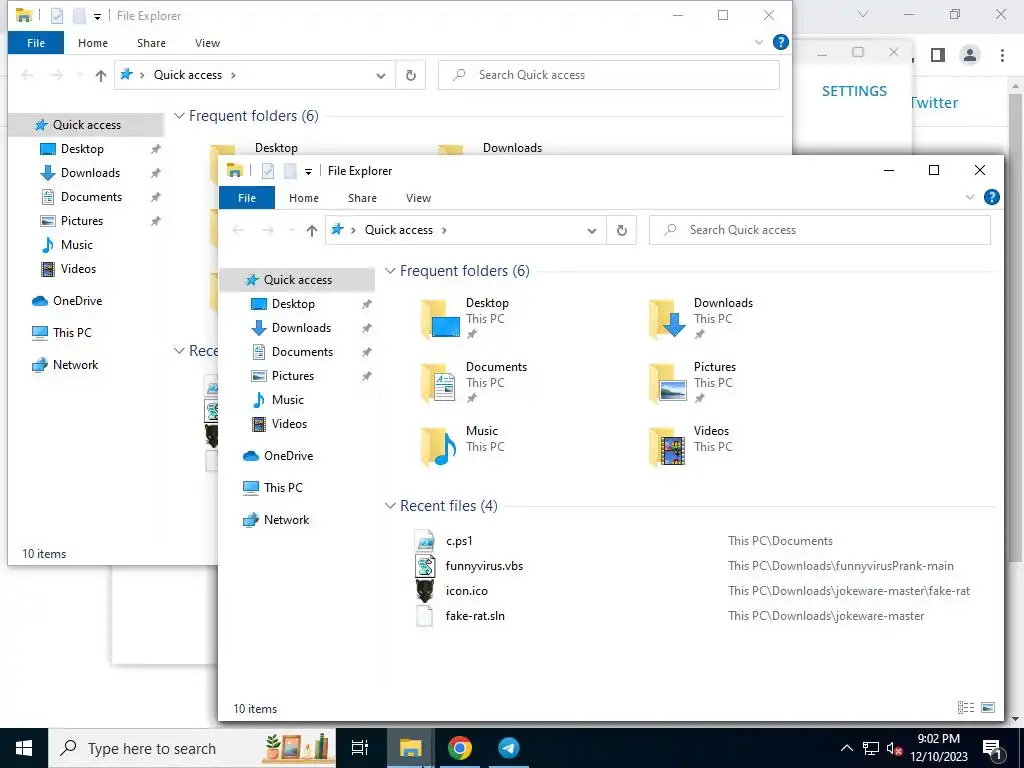This screenshot has height=768, width=1024.
Task: Collapse Frequent folders group in back window
Action: [x=180, y=116]
